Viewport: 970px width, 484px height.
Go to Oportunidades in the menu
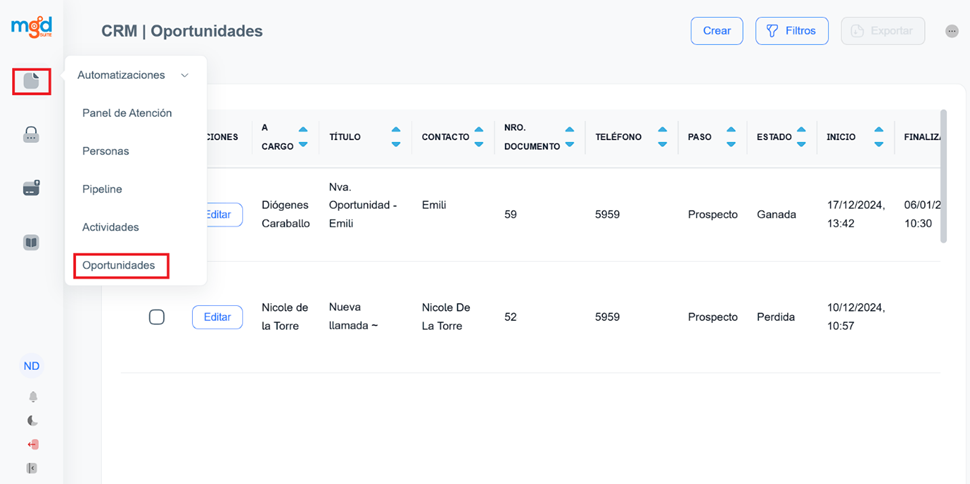click(x=119, y=265)
